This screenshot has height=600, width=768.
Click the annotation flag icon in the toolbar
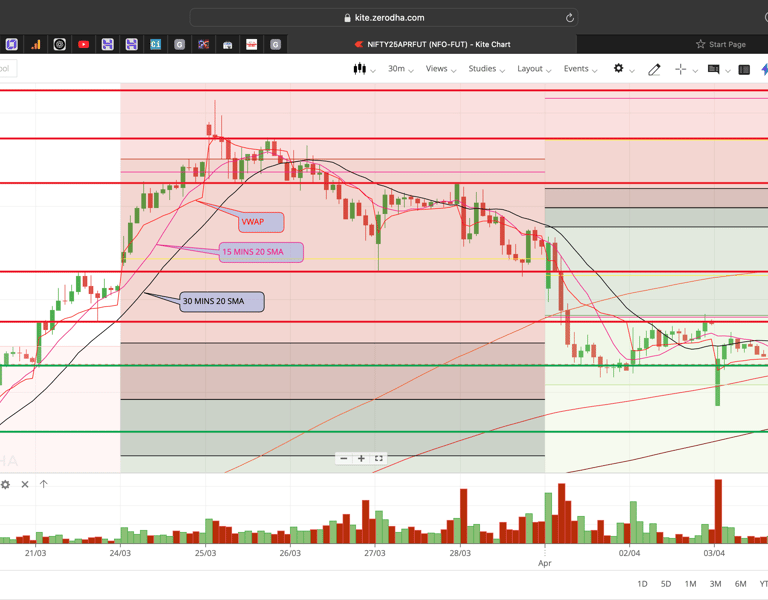click(x=714, y=70)
